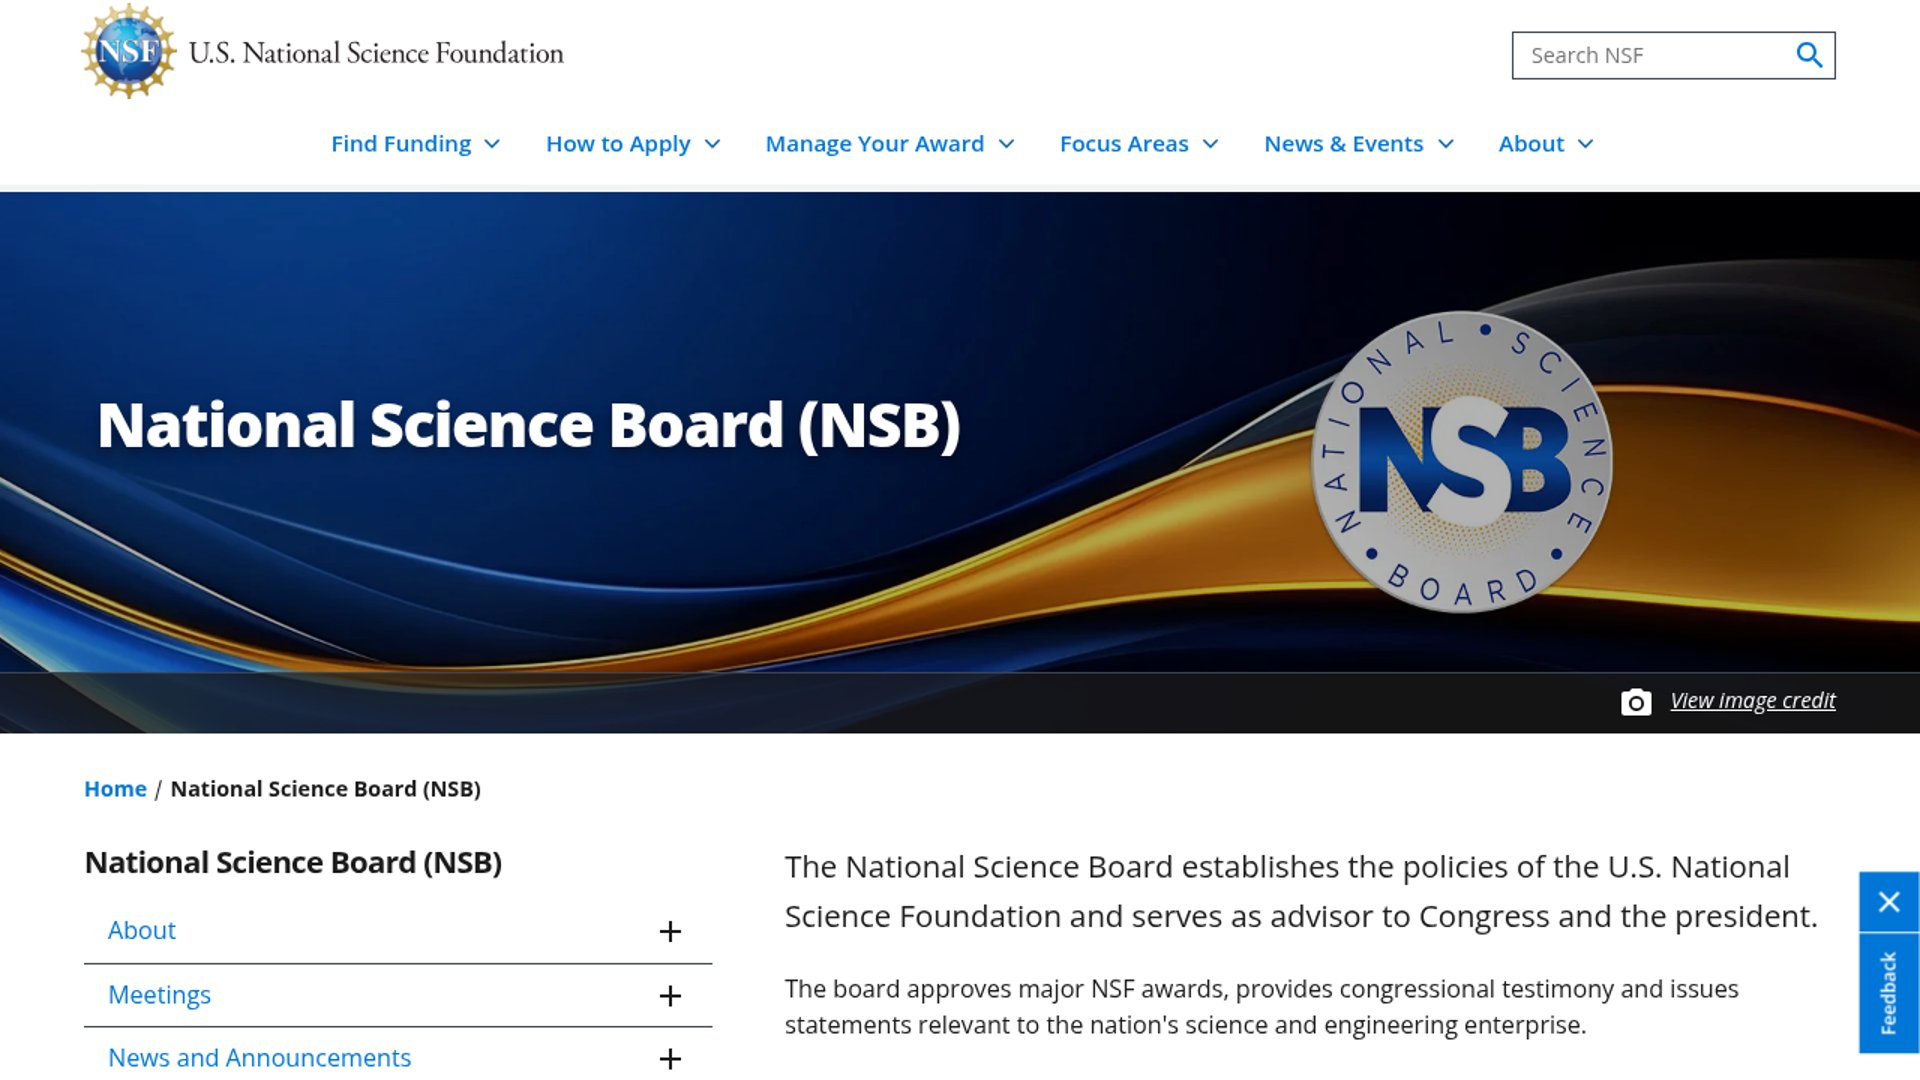Expand the Meetings sidebar section plus icon
The width and height of the screenshot is (1920, 1080).
[x=670, y=996]
